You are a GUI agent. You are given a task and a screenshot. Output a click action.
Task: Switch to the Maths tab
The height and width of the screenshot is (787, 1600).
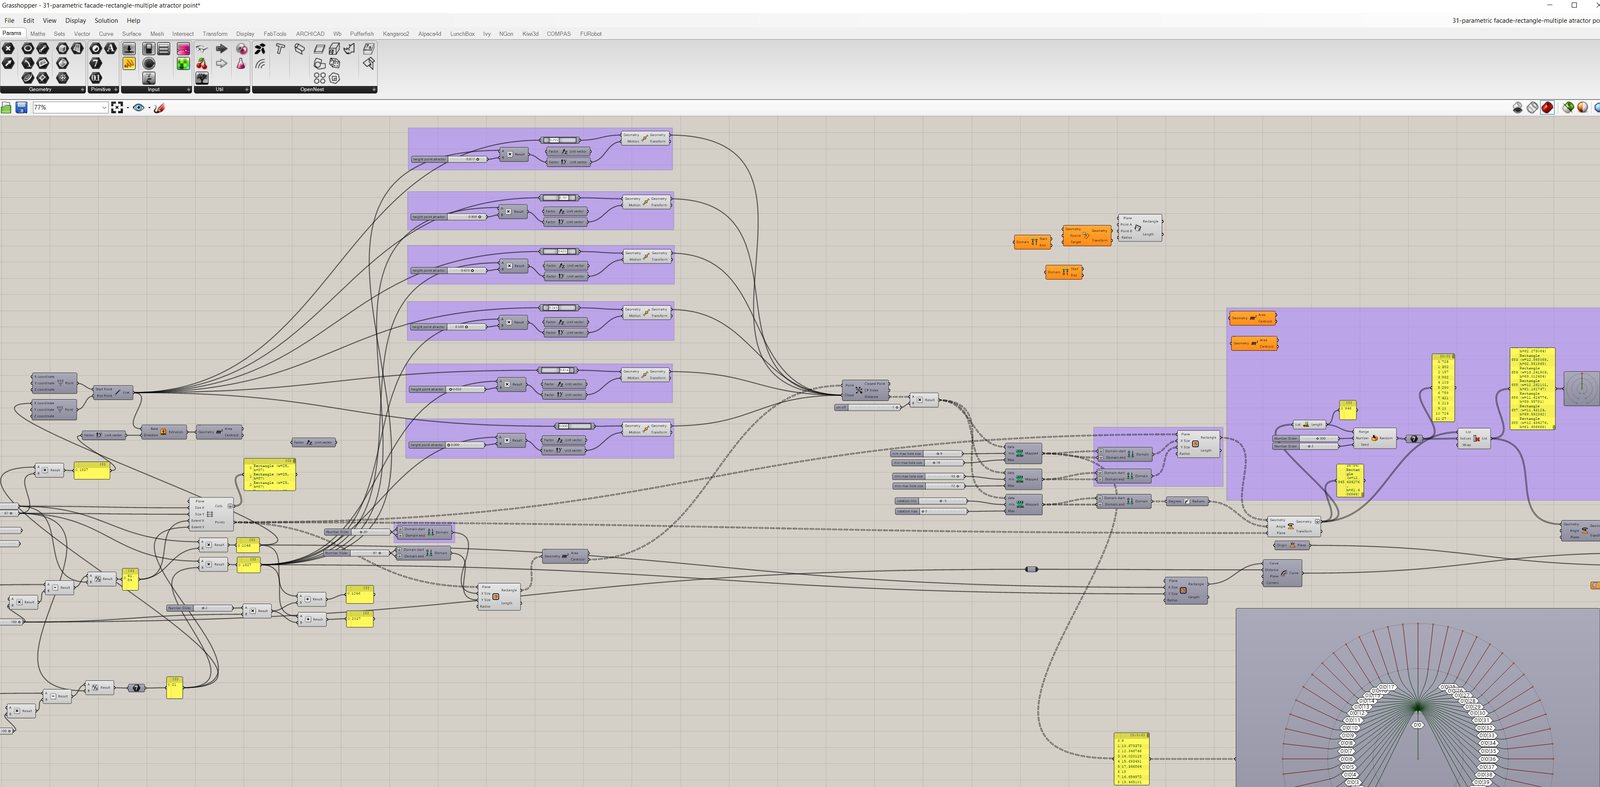(37, 33)
